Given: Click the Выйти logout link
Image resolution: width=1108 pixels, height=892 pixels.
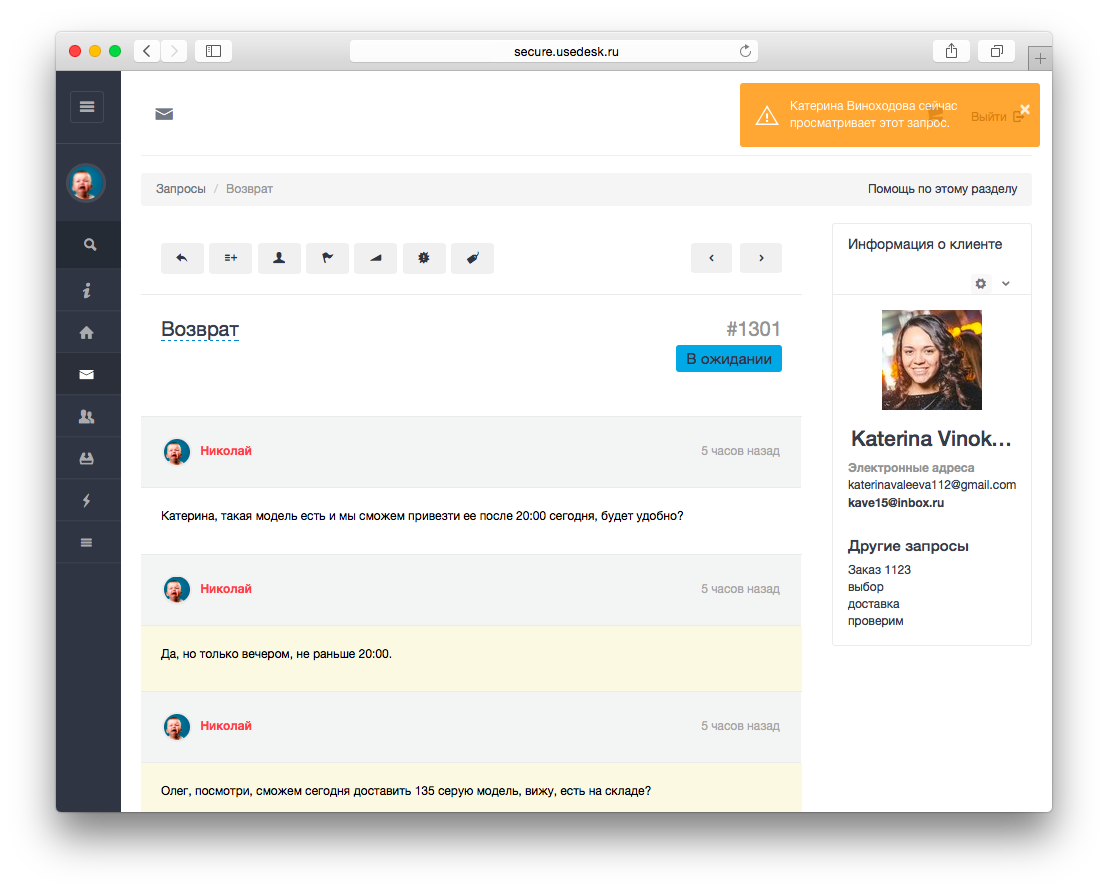Looking at the screenshot, I should tap(996, 117).
